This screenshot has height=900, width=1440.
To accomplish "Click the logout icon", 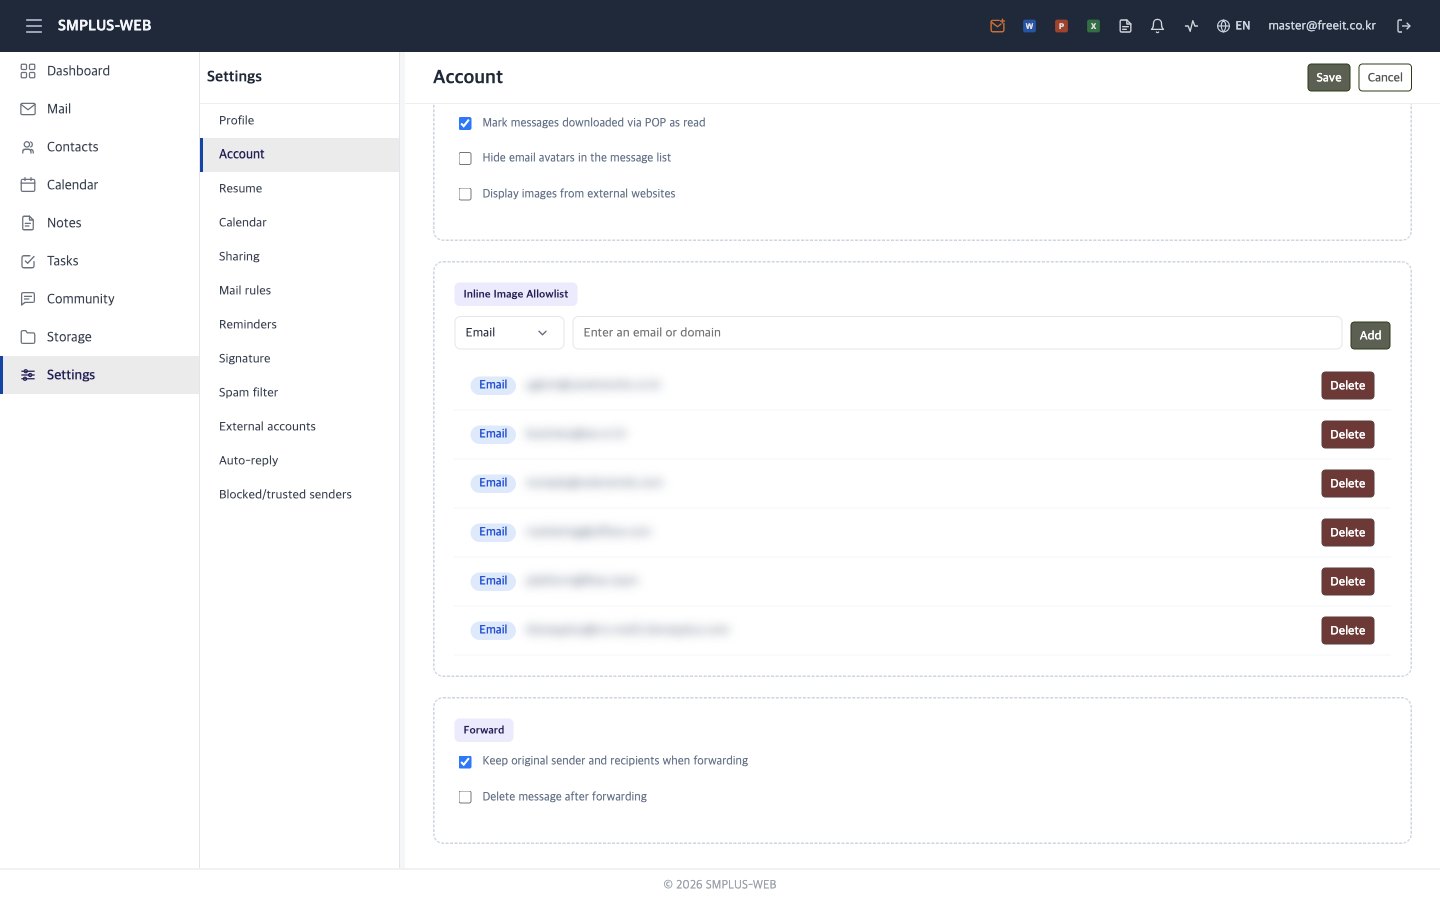I will [1404, 26].
